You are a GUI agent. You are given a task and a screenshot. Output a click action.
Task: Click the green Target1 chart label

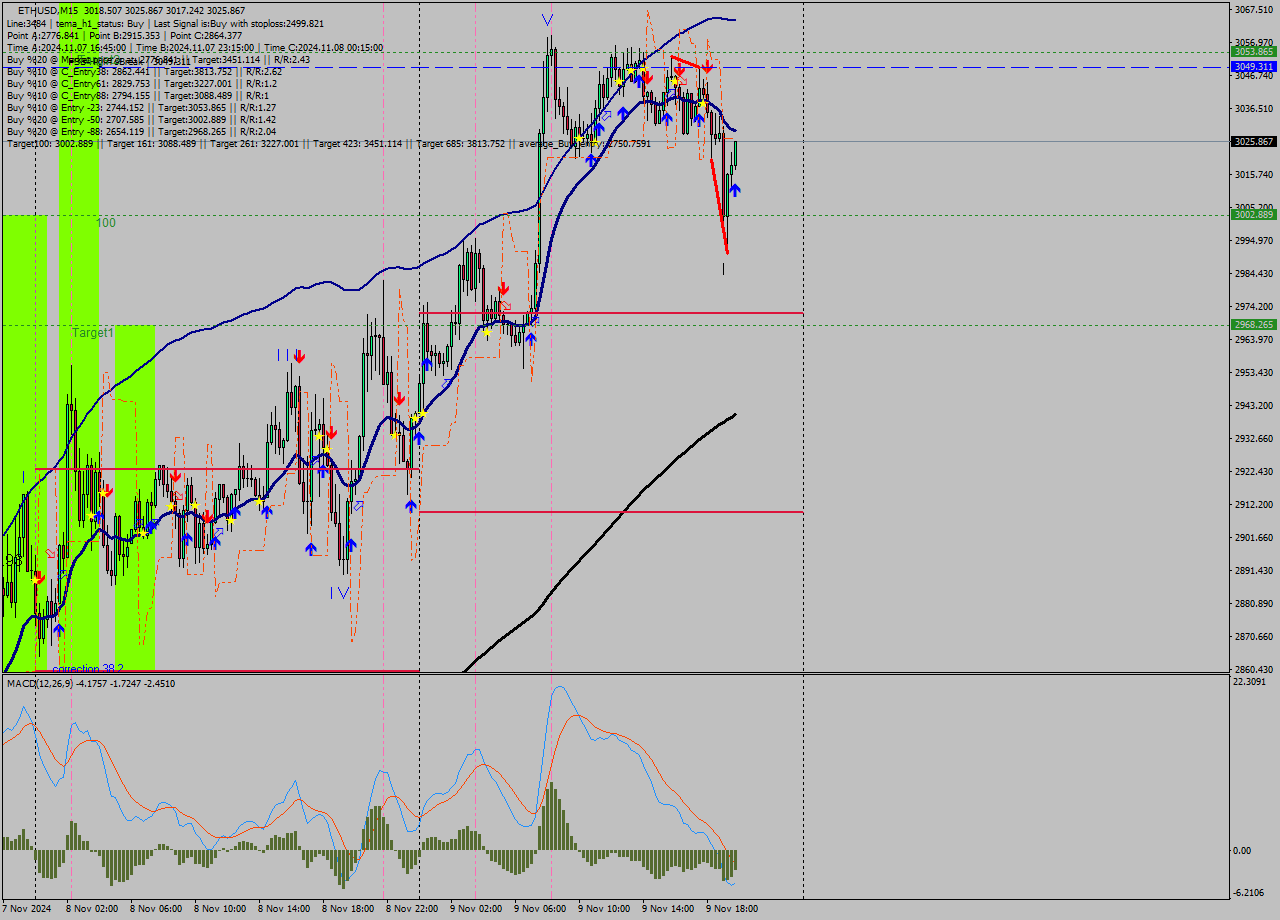point(93,333)
